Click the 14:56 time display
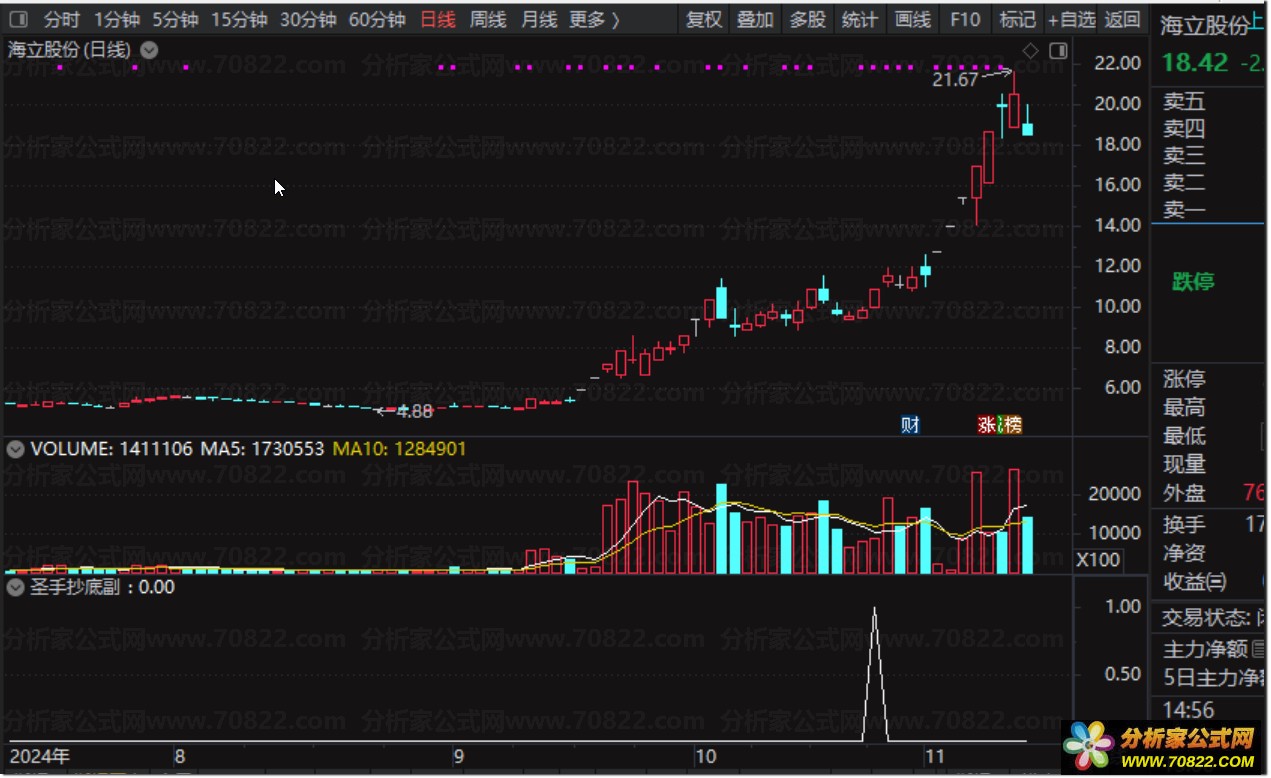This screenshot has width=1271, height=778. (1189, 710)
